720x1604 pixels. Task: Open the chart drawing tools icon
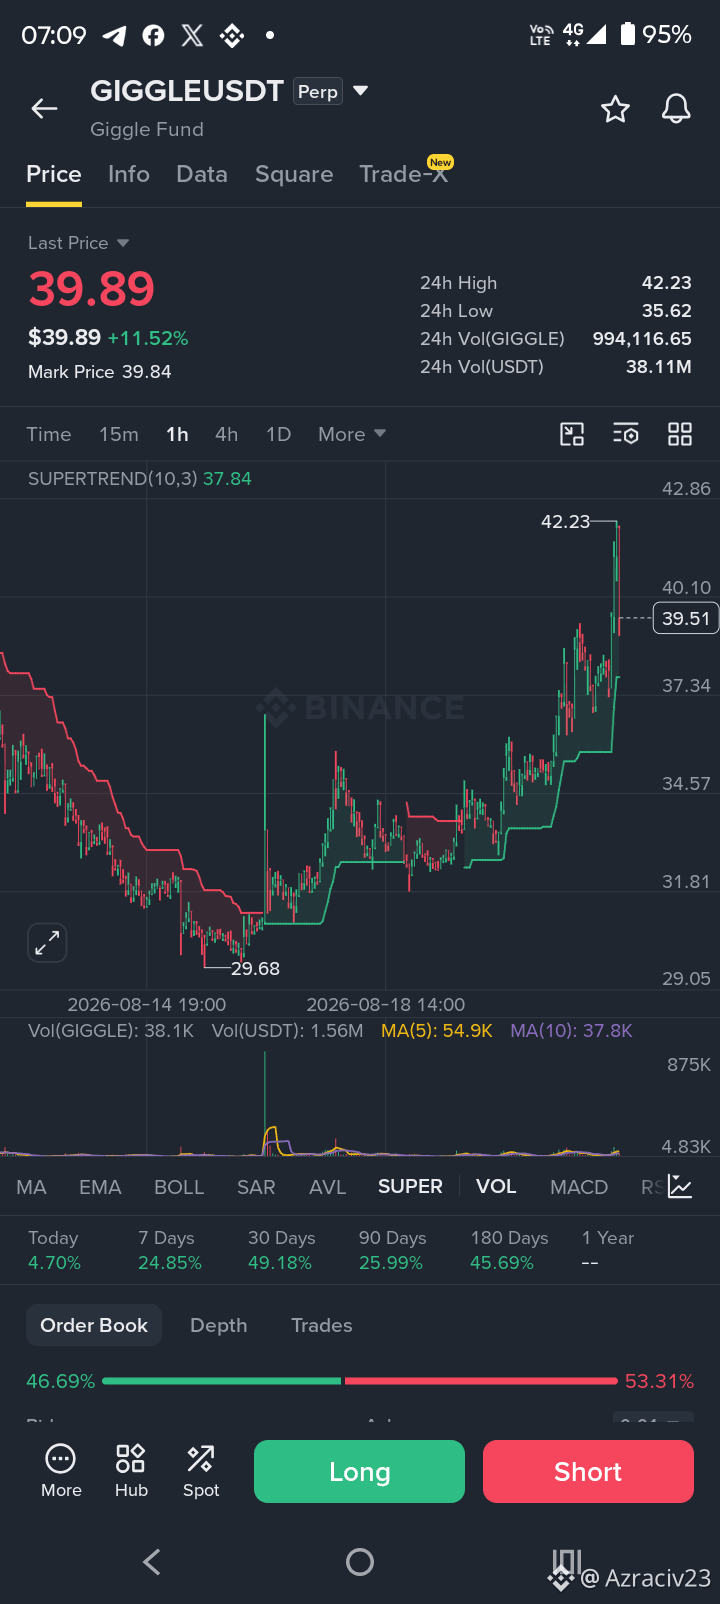point(572,434)
